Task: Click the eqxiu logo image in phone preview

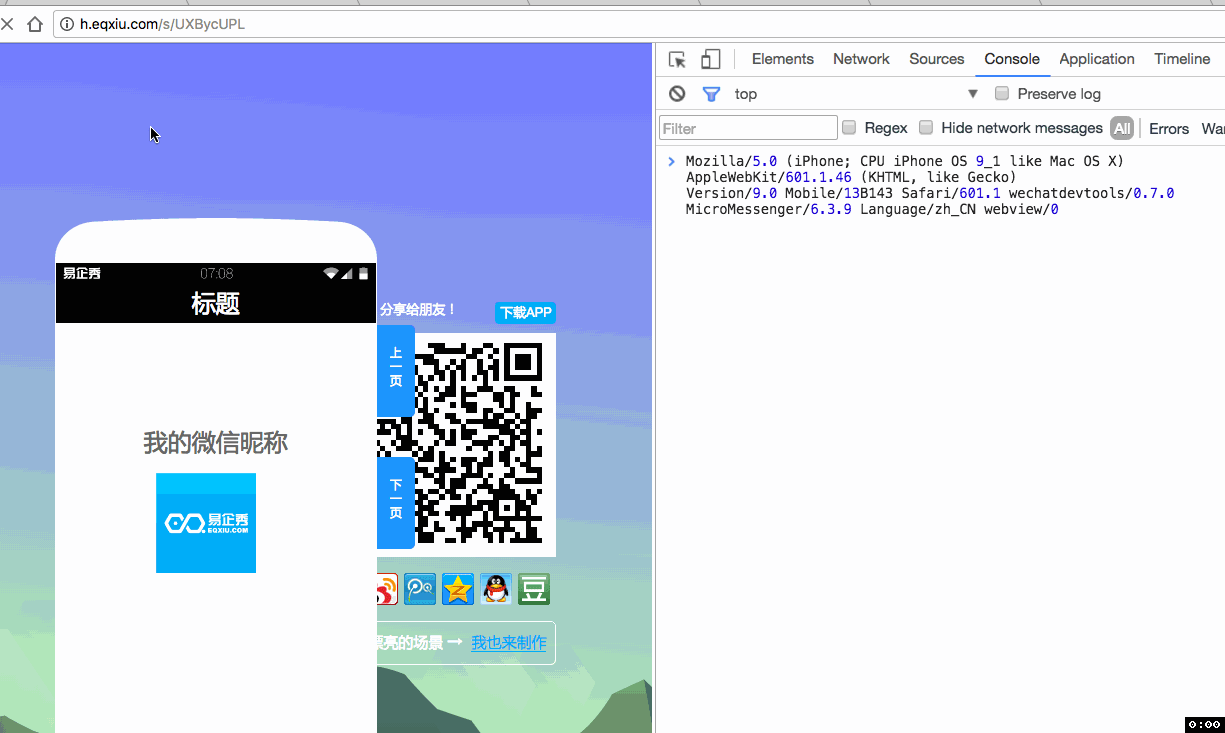Action: pos(206,523)
